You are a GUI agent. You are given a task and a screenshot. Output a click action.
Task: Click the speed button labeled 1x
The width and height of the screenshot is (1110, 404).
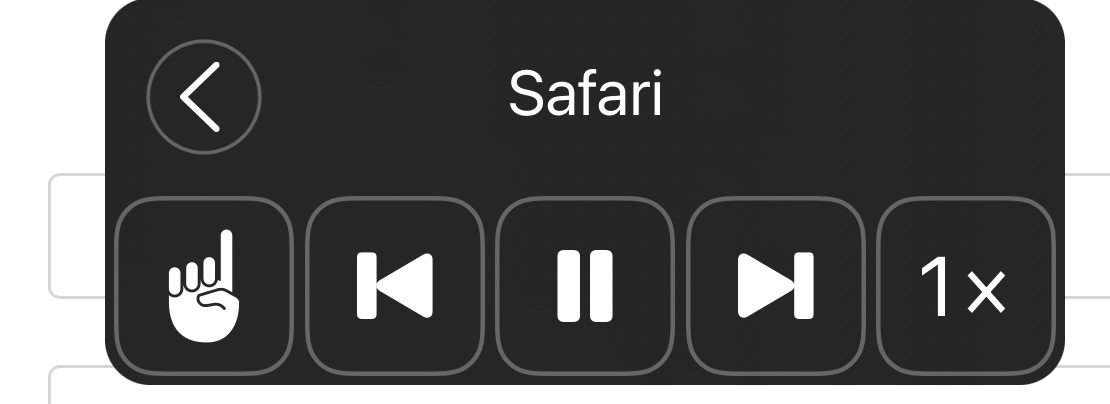tap(966, 286)
